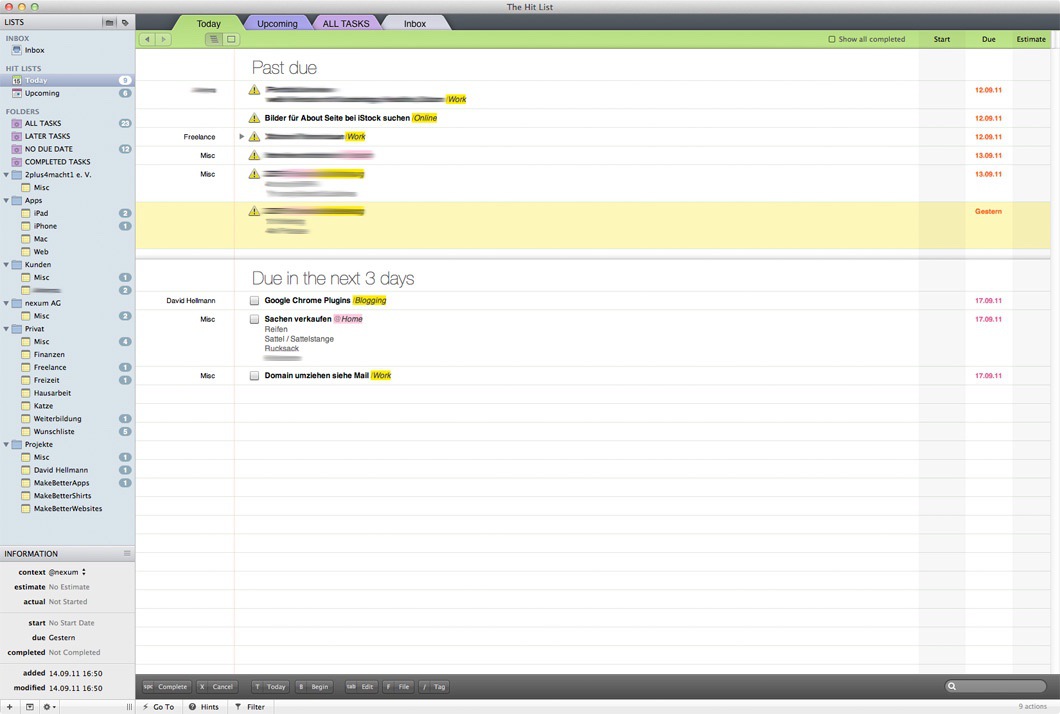Grab the sidebar divider handle icon
This screenshot has height=714, width=1060.
coord(129,707)
